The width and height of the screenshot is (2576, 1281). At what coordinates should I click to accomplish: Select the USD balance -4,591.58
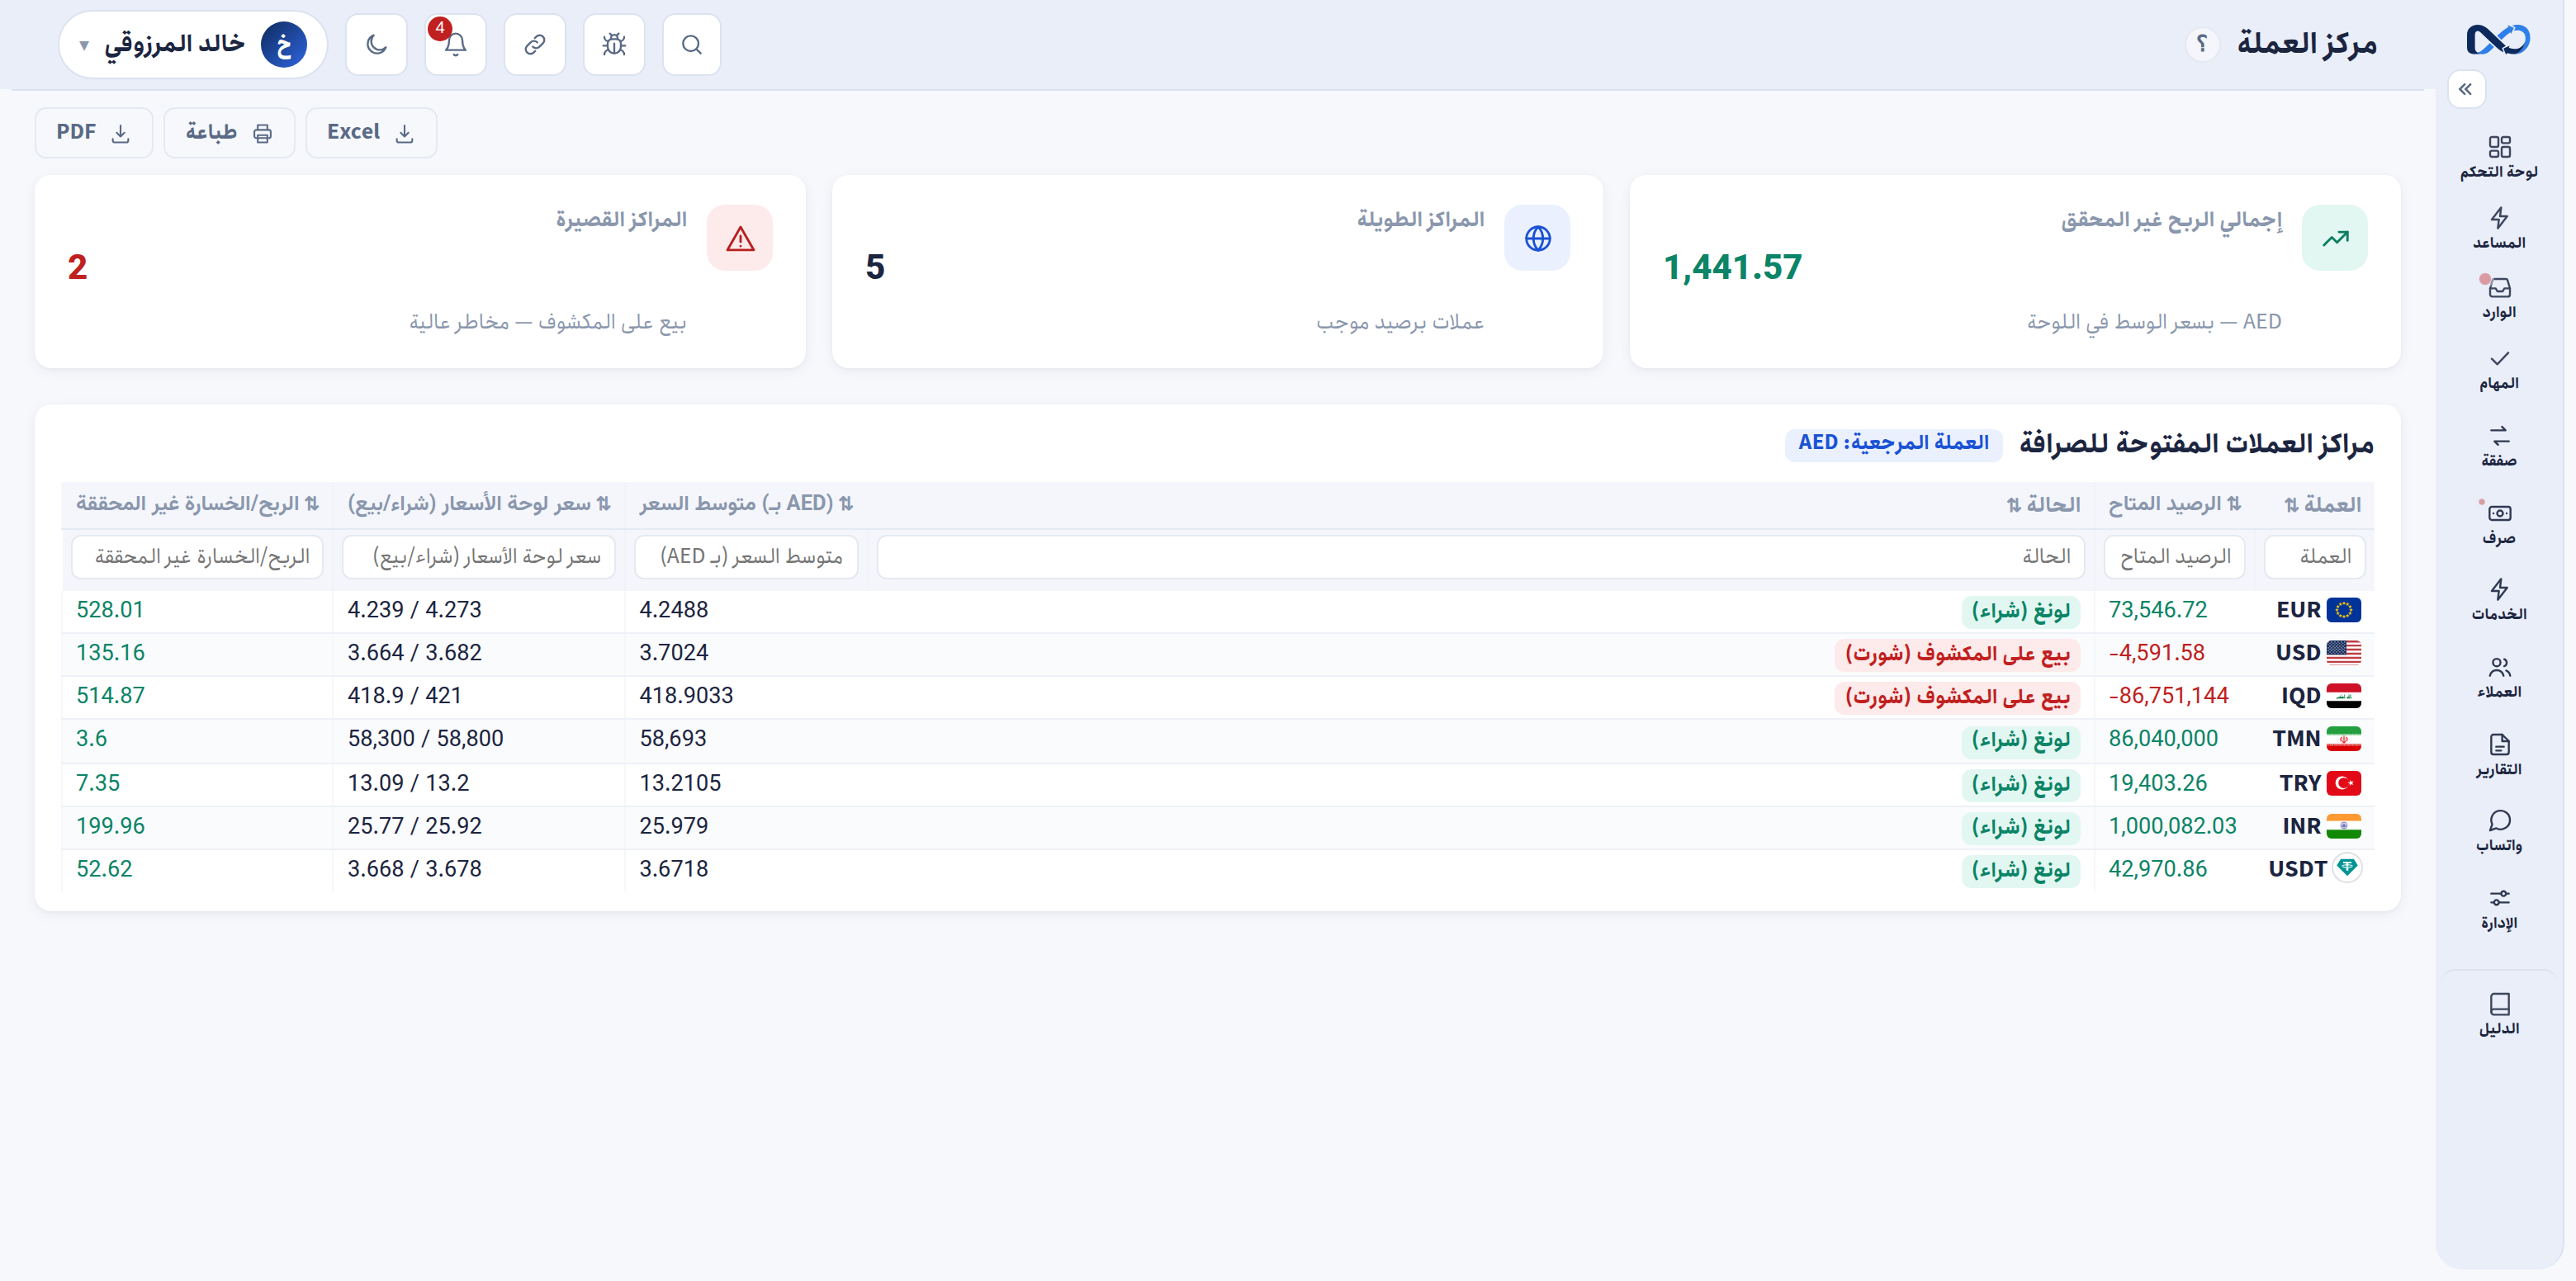click(x=2156, y=653)
